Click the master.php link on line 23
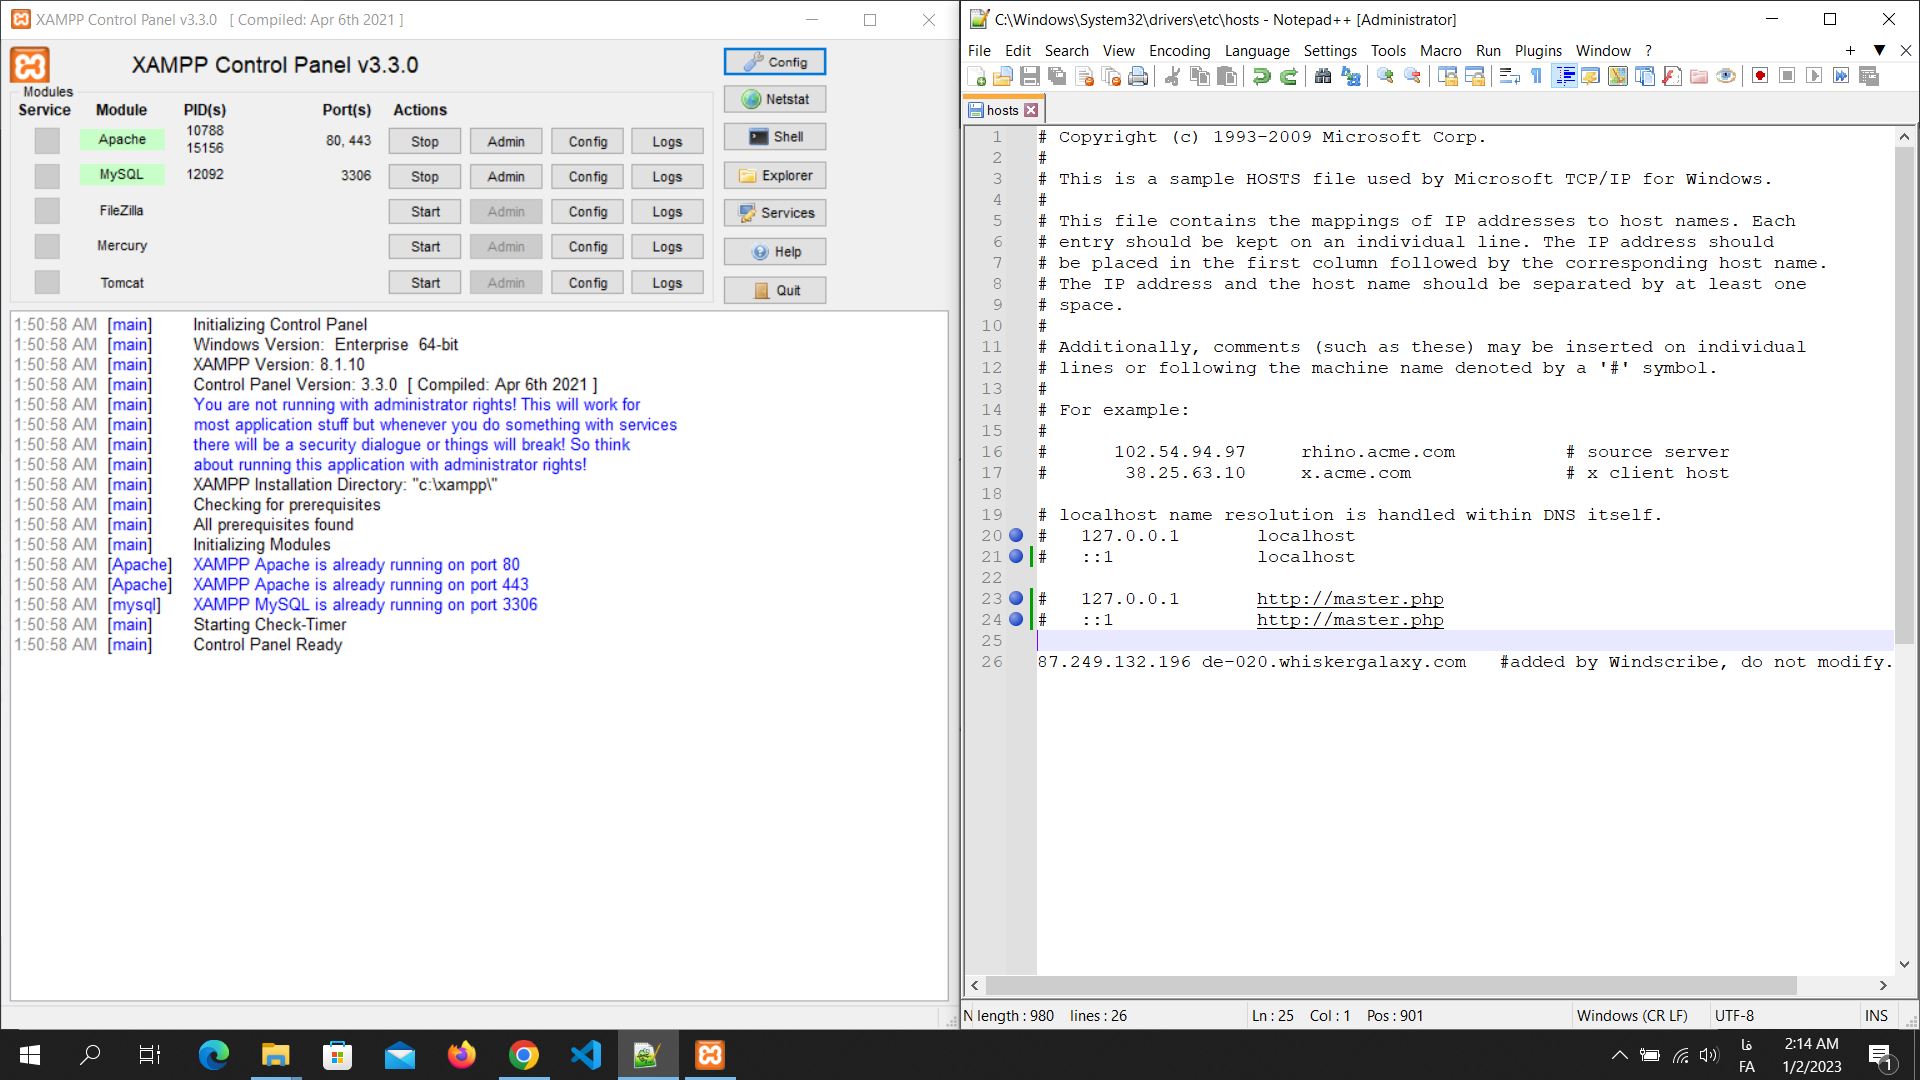Screen dimensions: 1920x1080 click(x=1350, y=599)
